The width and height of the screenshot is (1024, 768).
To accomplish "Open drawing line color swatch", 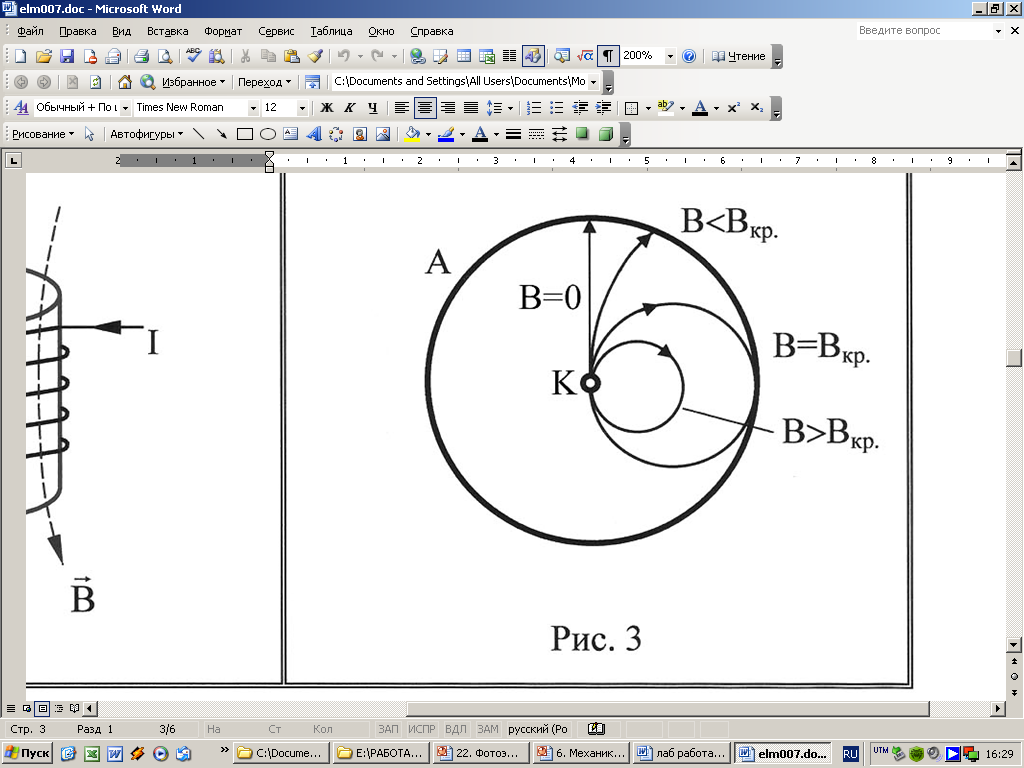I will pyautogui.click(x=446, y=134).
